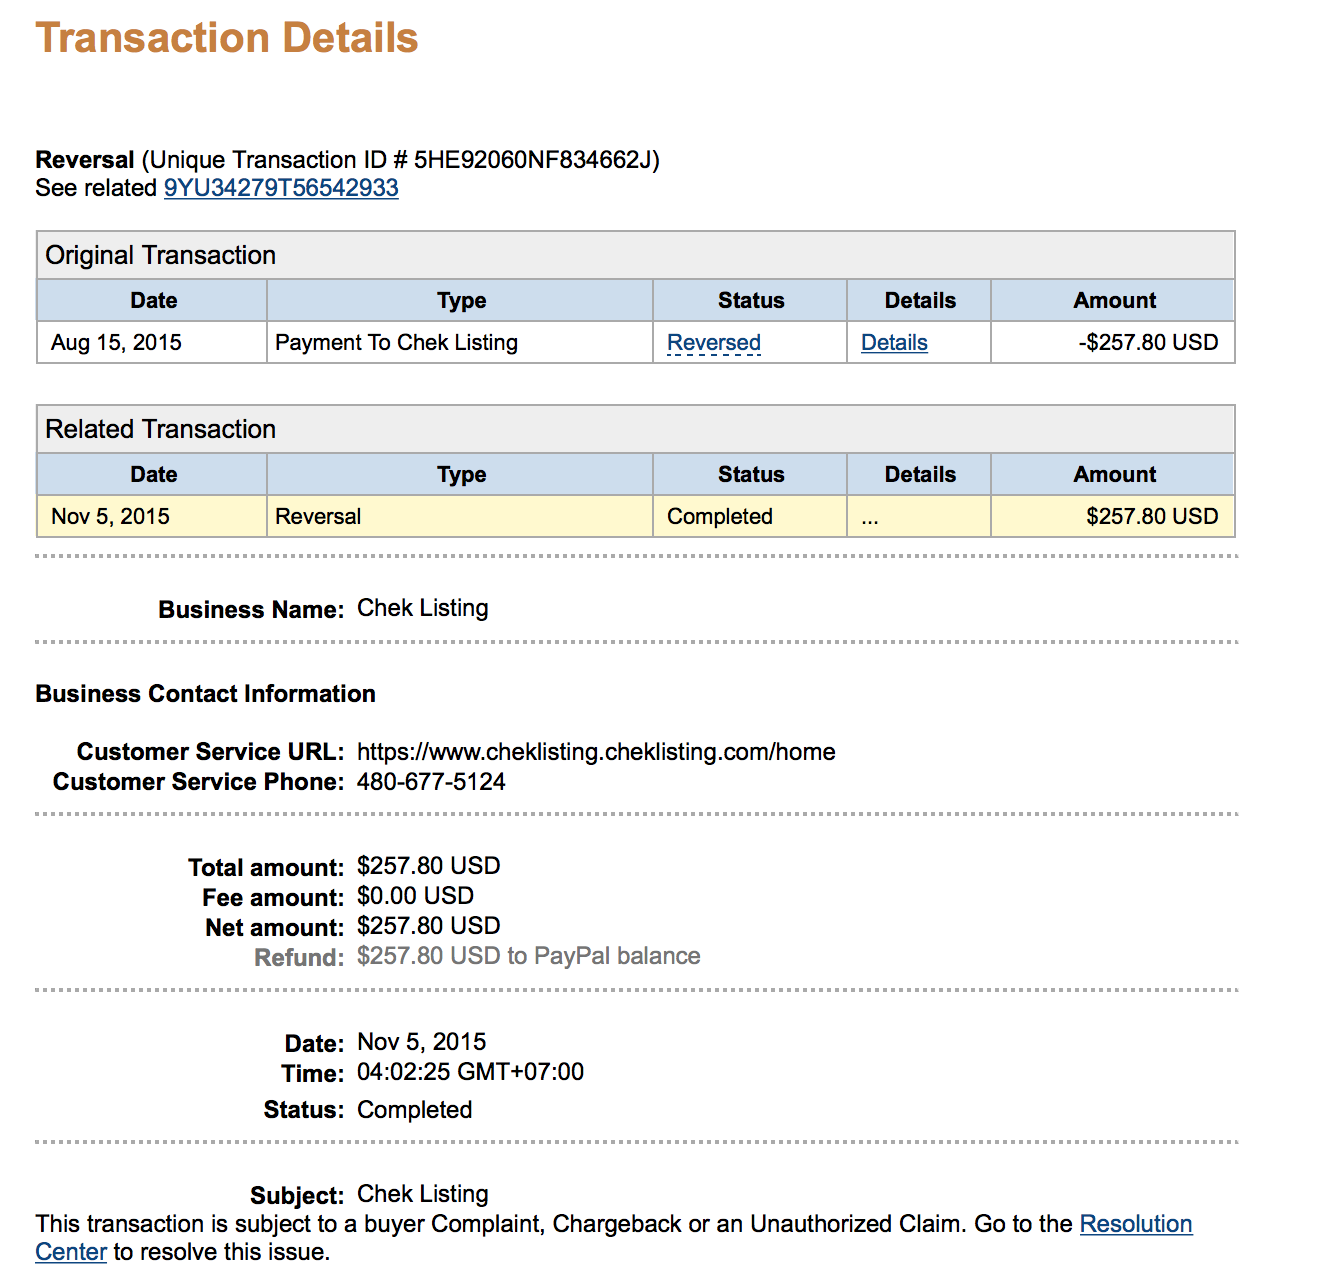Click the Business Name value Chek Listing
Screen dimensions: 1344x1272
[x=423, y=608]
